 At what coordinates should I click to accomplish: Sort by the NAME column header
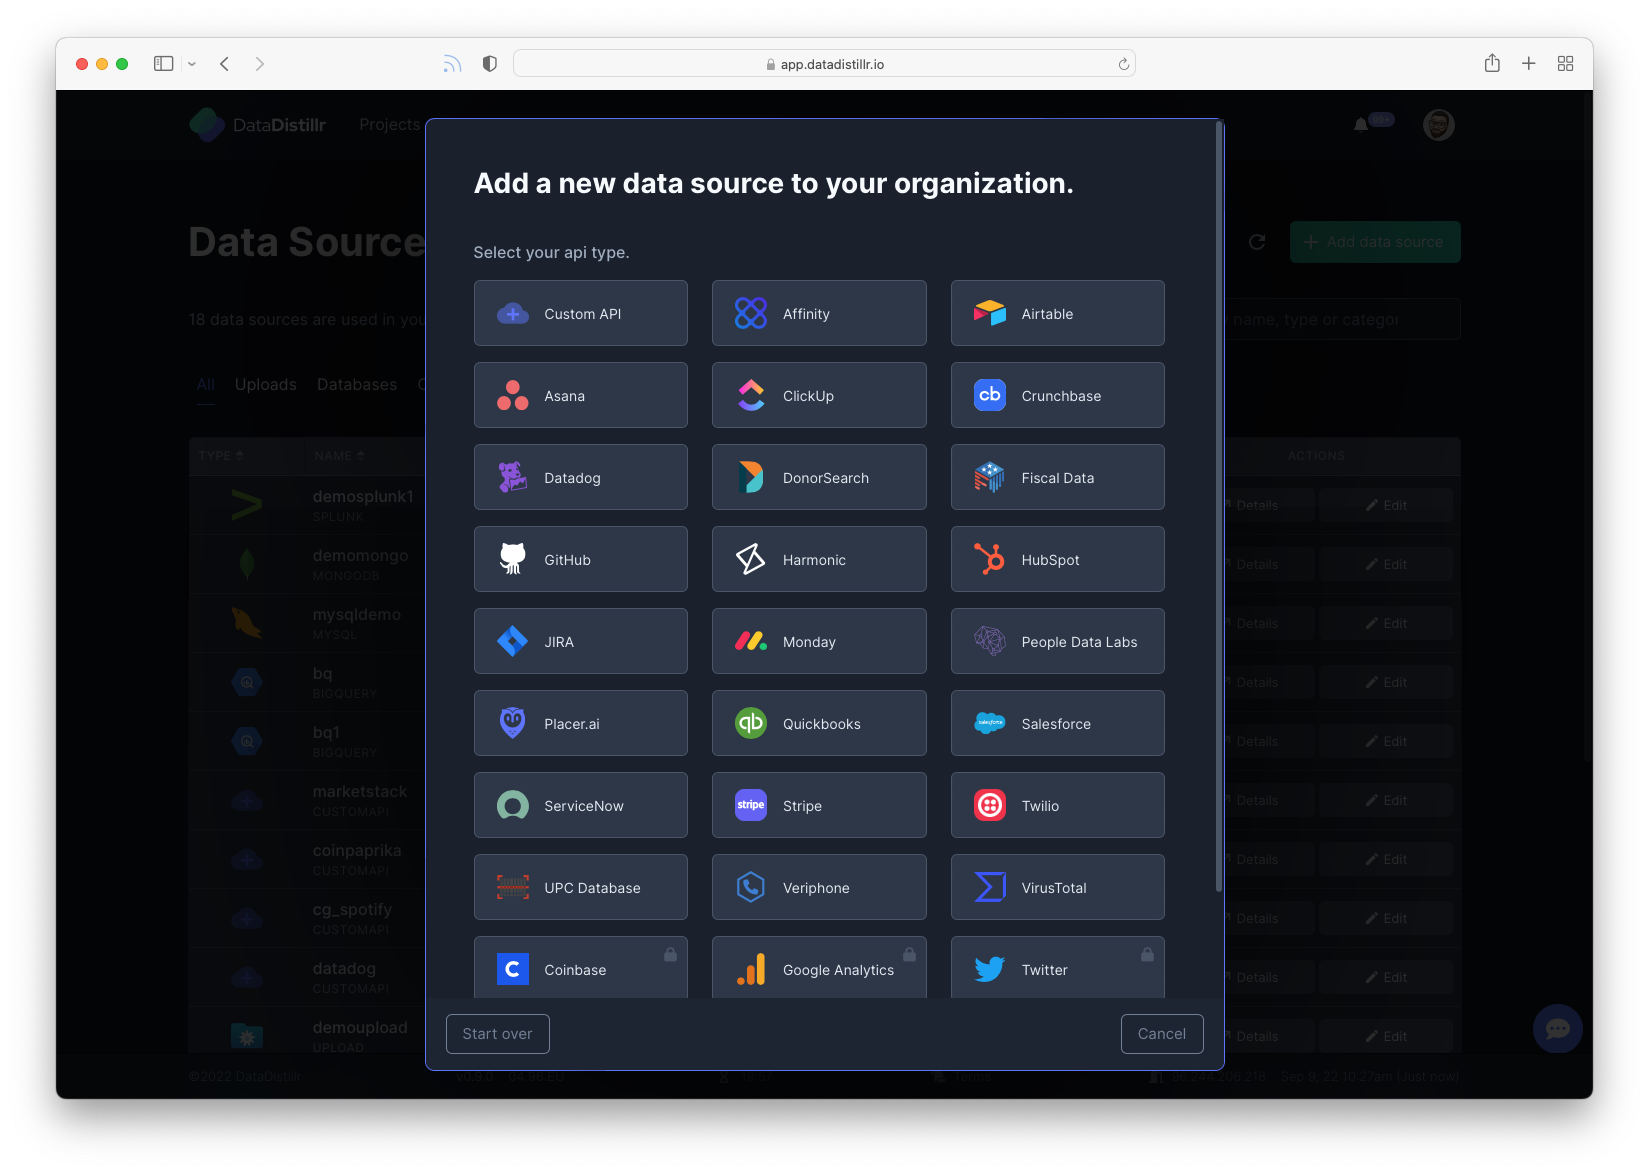tap(339, 456)
